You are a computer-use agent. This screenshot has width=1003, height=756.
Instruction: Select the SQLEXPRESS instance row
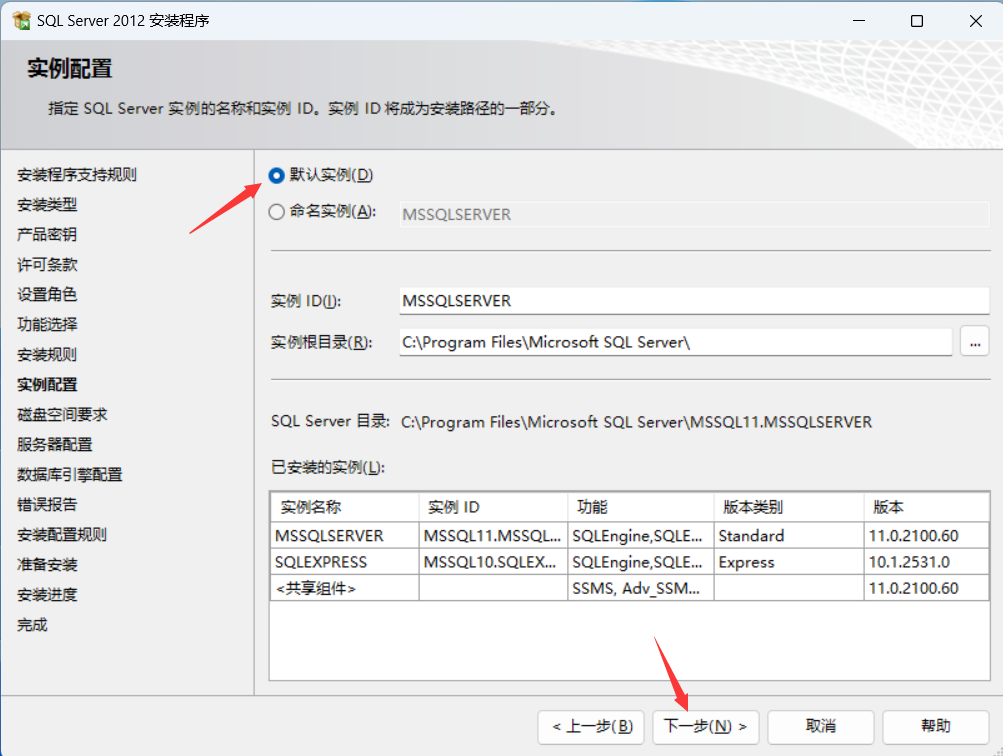[630, 562]
